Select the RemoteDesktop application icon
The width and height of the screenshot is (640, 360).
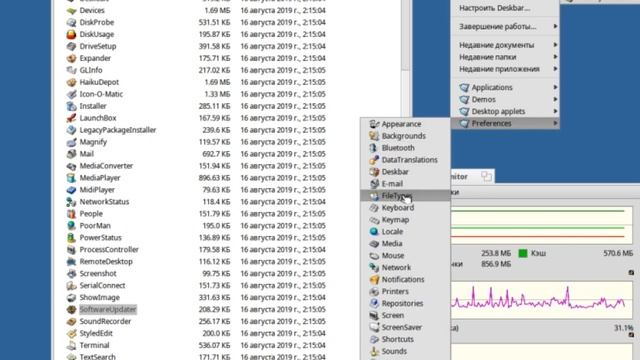pos(71,262)
